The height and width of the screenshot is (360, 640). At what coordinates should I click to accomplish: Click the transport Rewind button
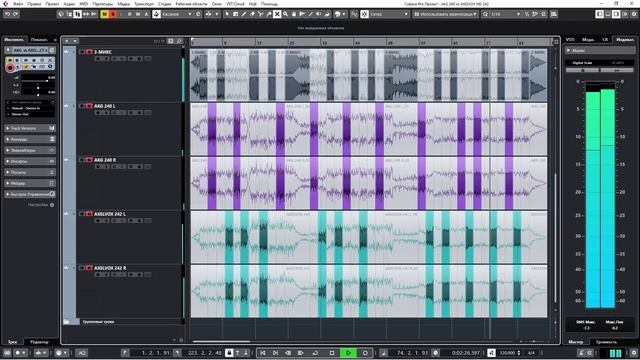[288, 353]
